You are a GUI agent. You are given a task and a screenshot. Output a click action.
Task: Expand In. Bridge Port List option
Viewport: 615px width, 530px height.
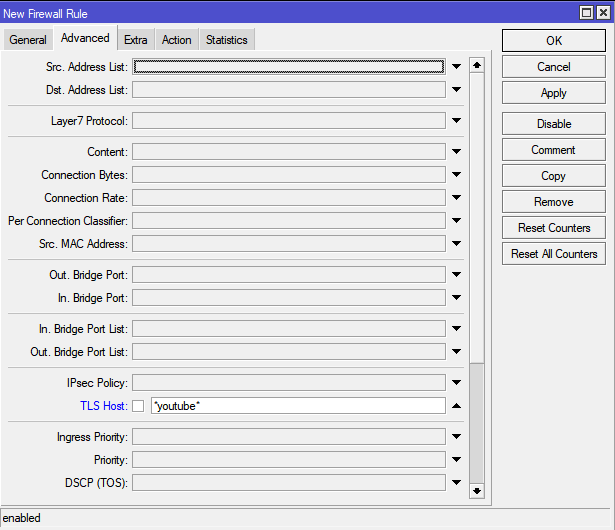(456, 328)
